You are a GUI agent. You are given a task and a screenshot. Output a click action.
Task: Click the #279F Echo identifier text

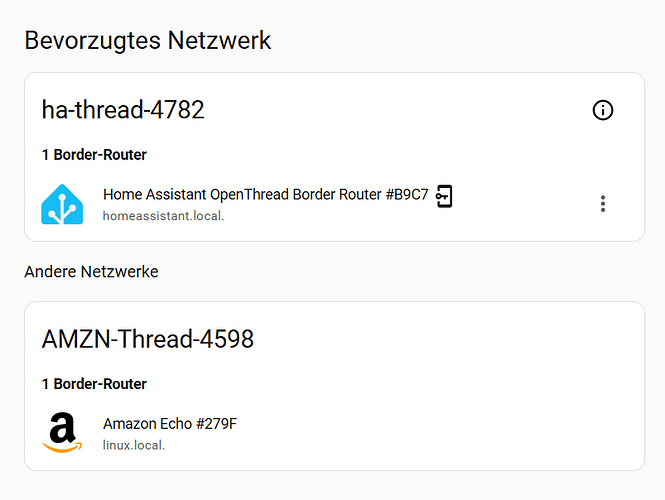point(216,424)
